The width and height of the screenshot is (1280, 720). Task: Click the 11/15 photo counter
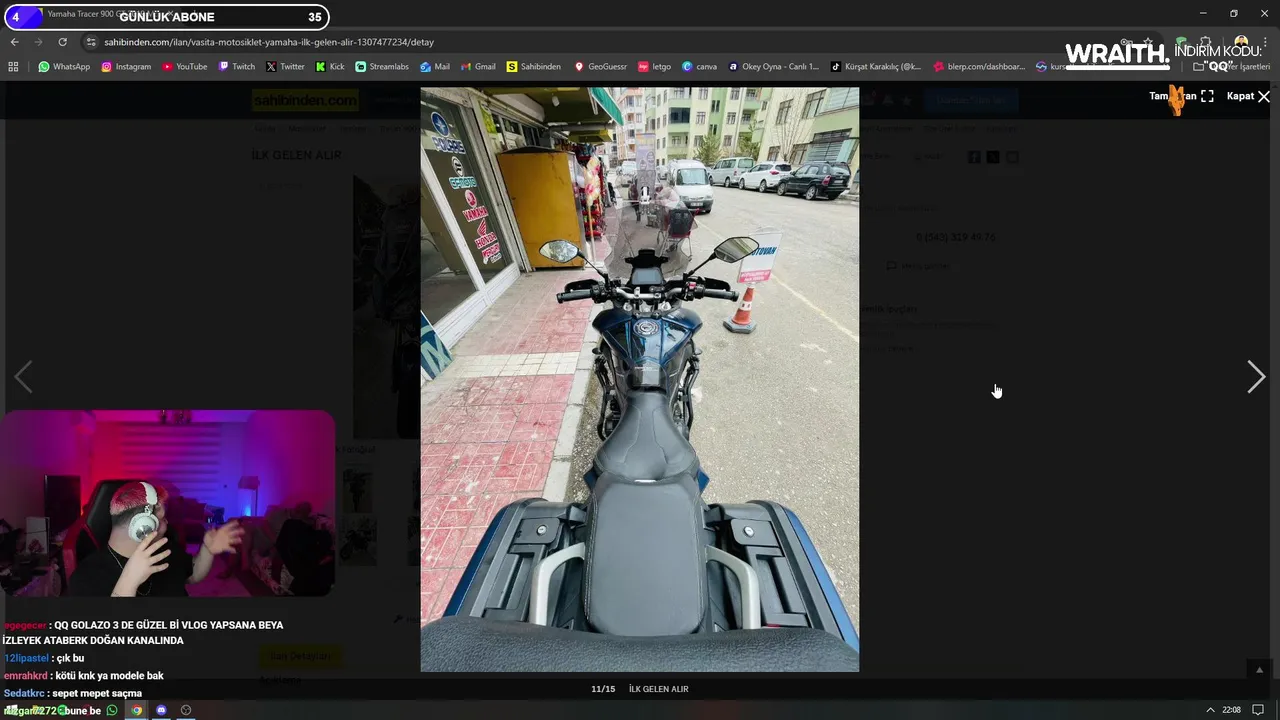[603, 689]
